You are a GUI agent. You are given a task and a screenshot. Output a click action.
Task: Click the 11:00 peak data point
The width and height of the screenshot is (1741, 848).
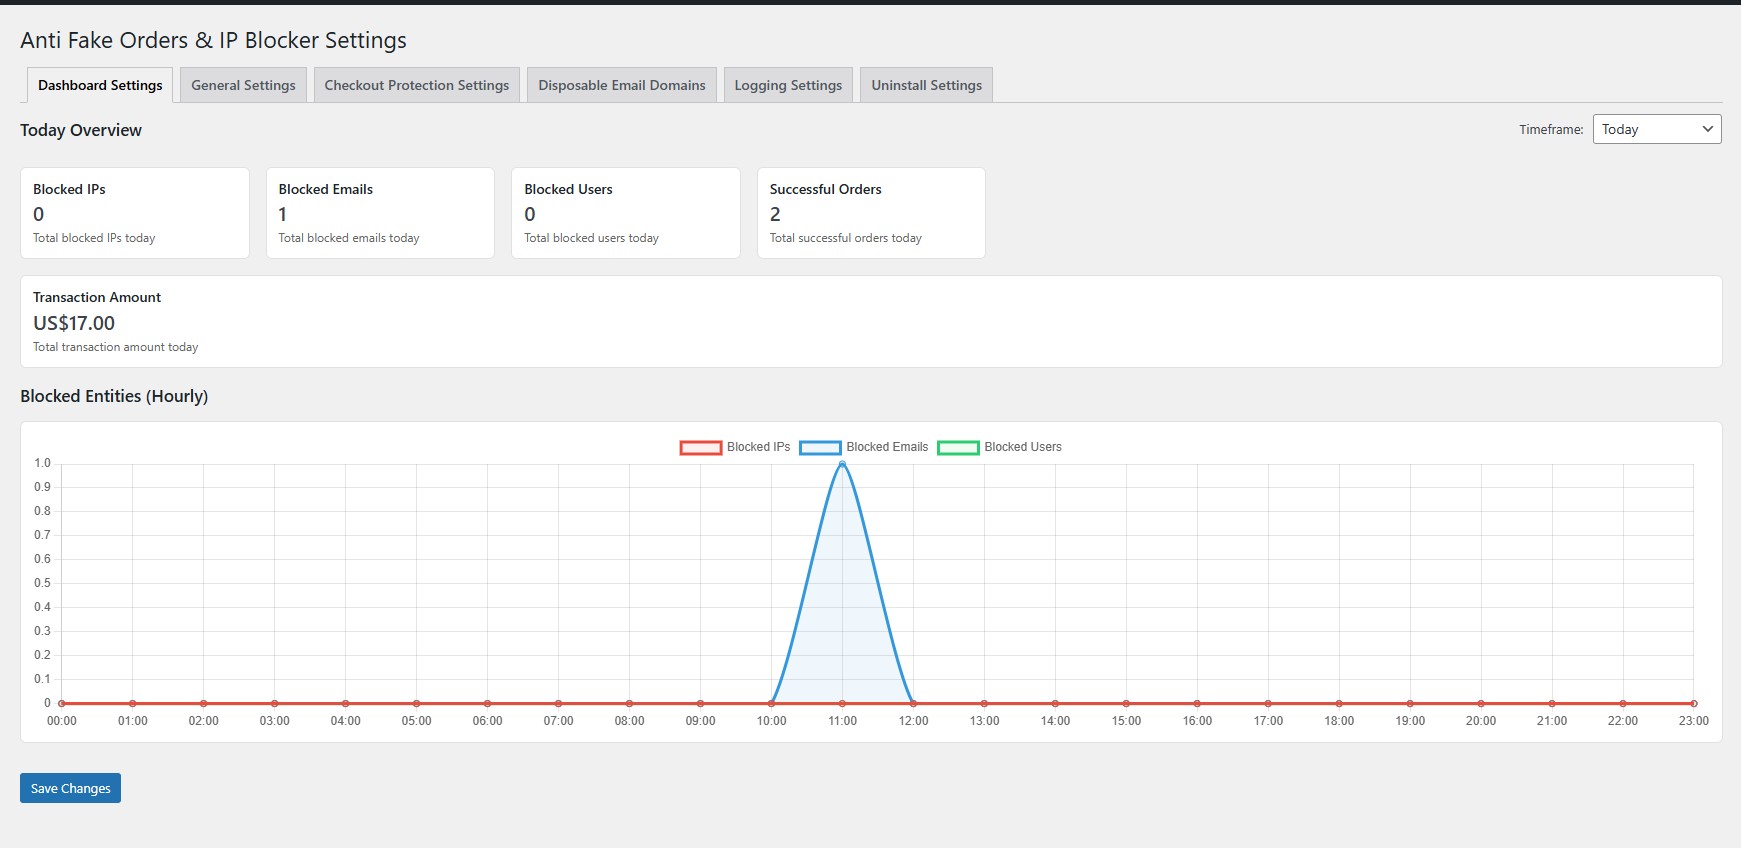pos(842,464)
